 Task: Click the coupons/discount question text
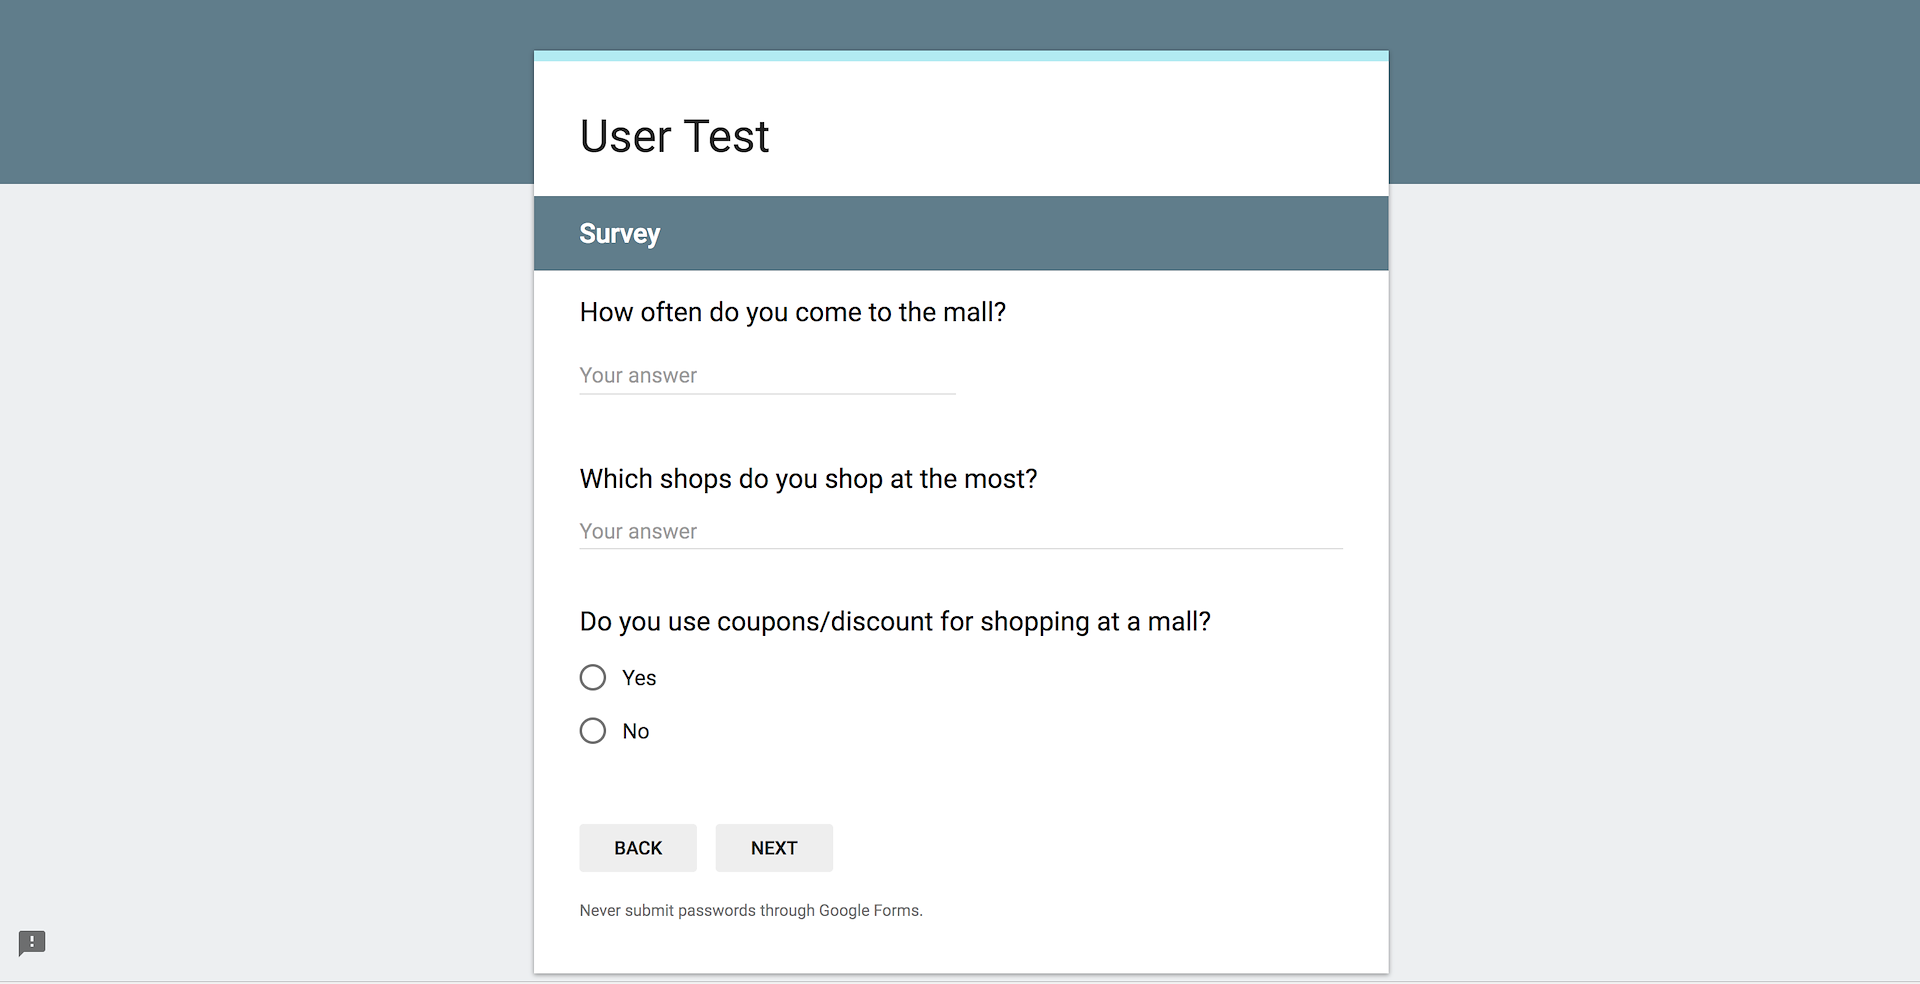coord(895,622)
